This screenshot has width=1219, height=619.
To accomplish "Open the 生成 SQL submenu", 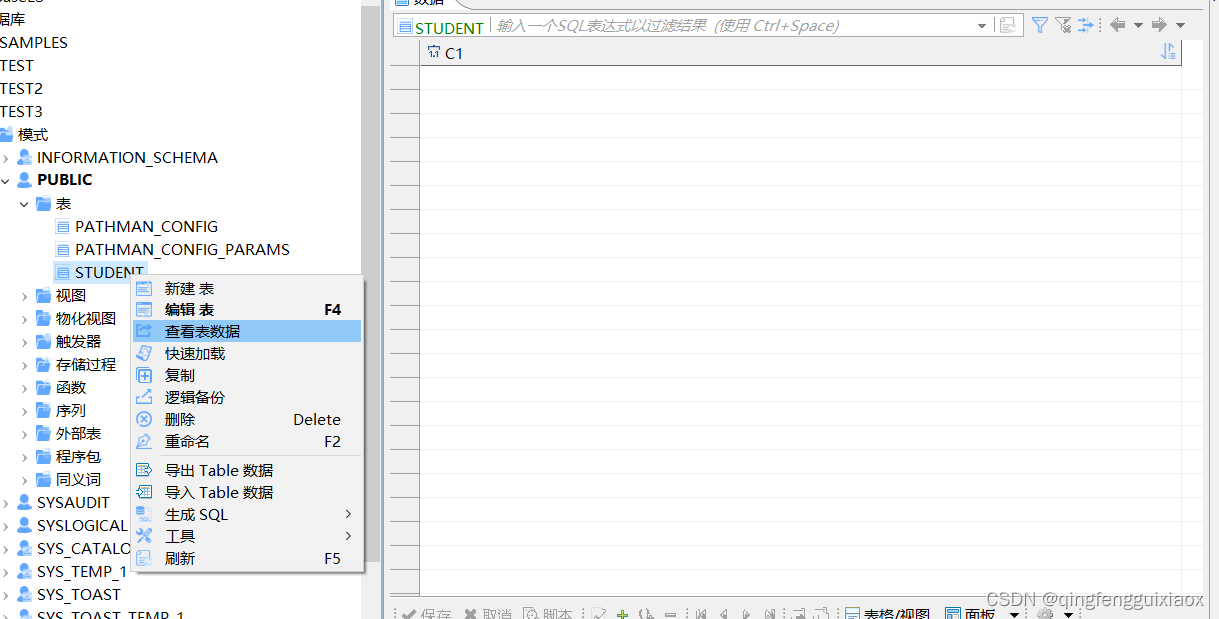I will [247, 514].
